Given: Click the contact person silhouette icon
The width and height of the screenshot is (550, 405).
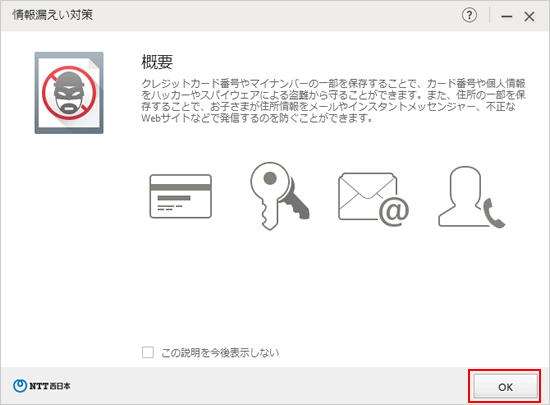Looking at the screenshot, I should pos(471,197).
